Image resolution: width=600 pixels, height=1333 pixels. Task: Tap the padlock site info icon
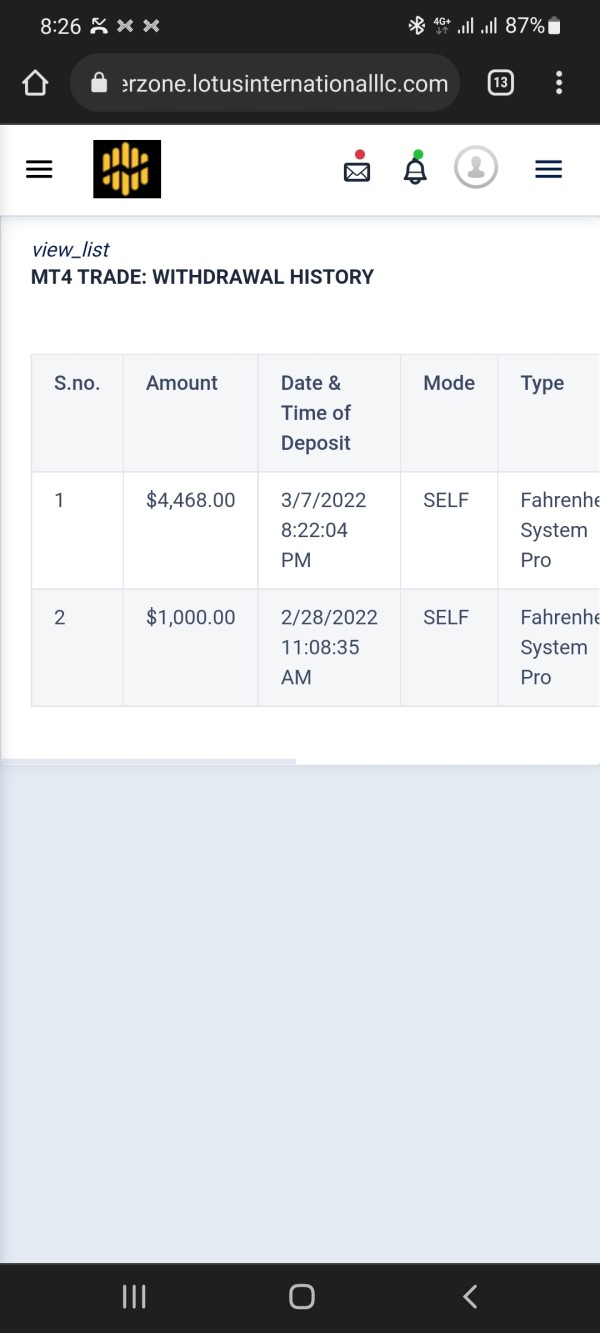pos(99,83)
